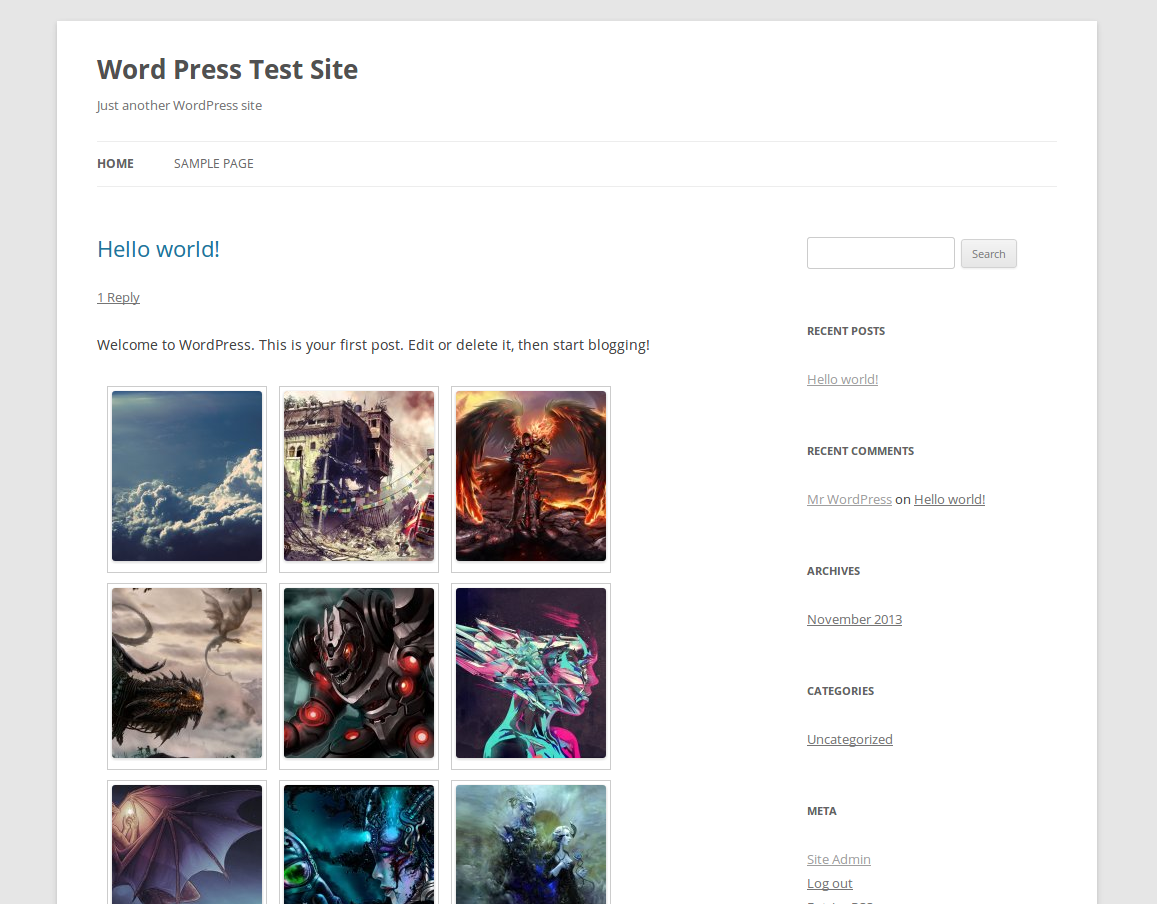Image resolution: width=1157 pixels, height=904 pixels.
Task: Open the purple bat-wing dragon thumbnail
Action: 187,844
